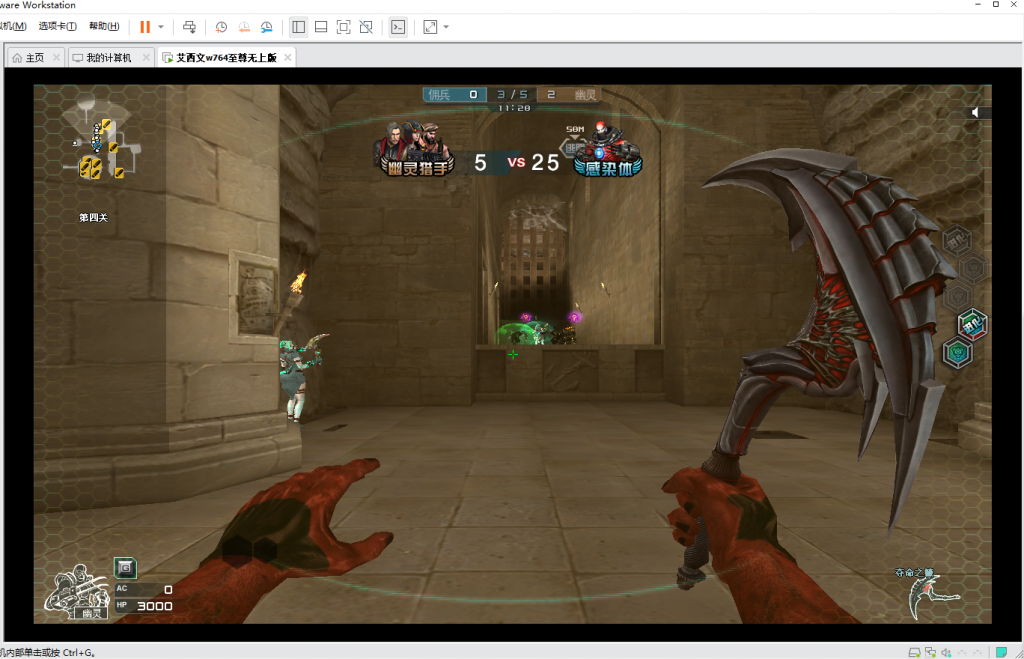Click the stretch guest display icon
1024x659 pixels.
point(430,27)
